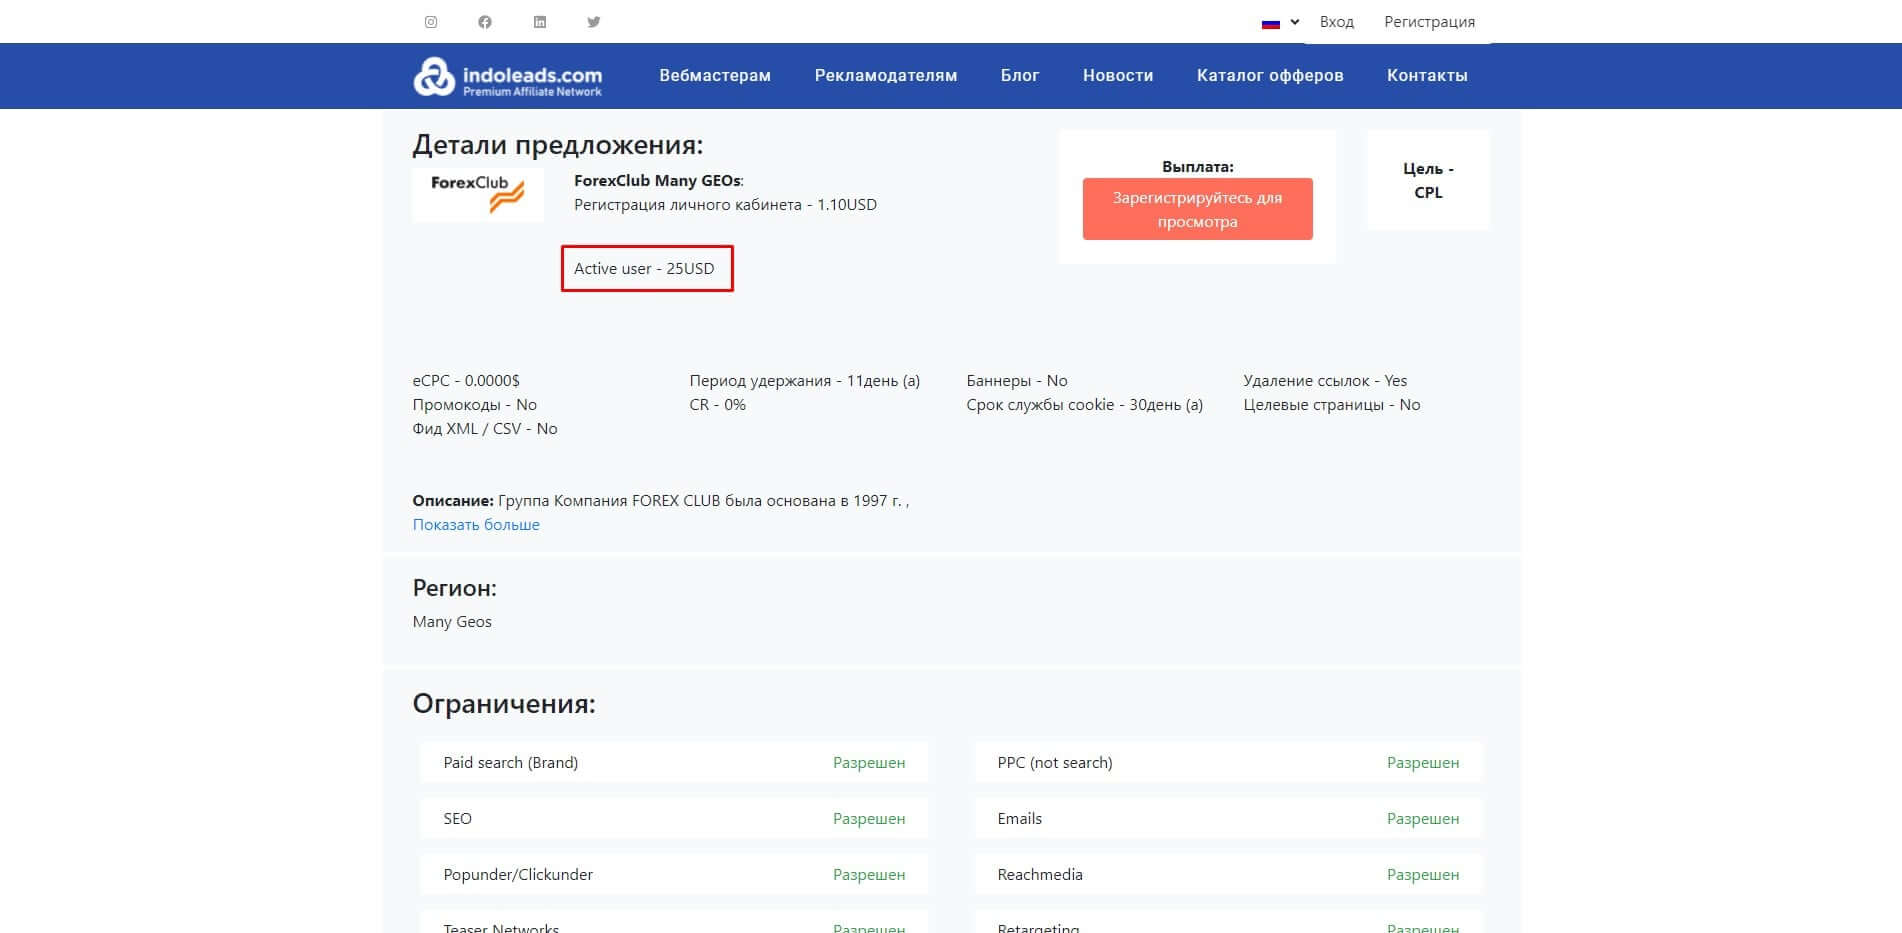
Task: Click the Баннеры - No text
Action: point(1017,381)
